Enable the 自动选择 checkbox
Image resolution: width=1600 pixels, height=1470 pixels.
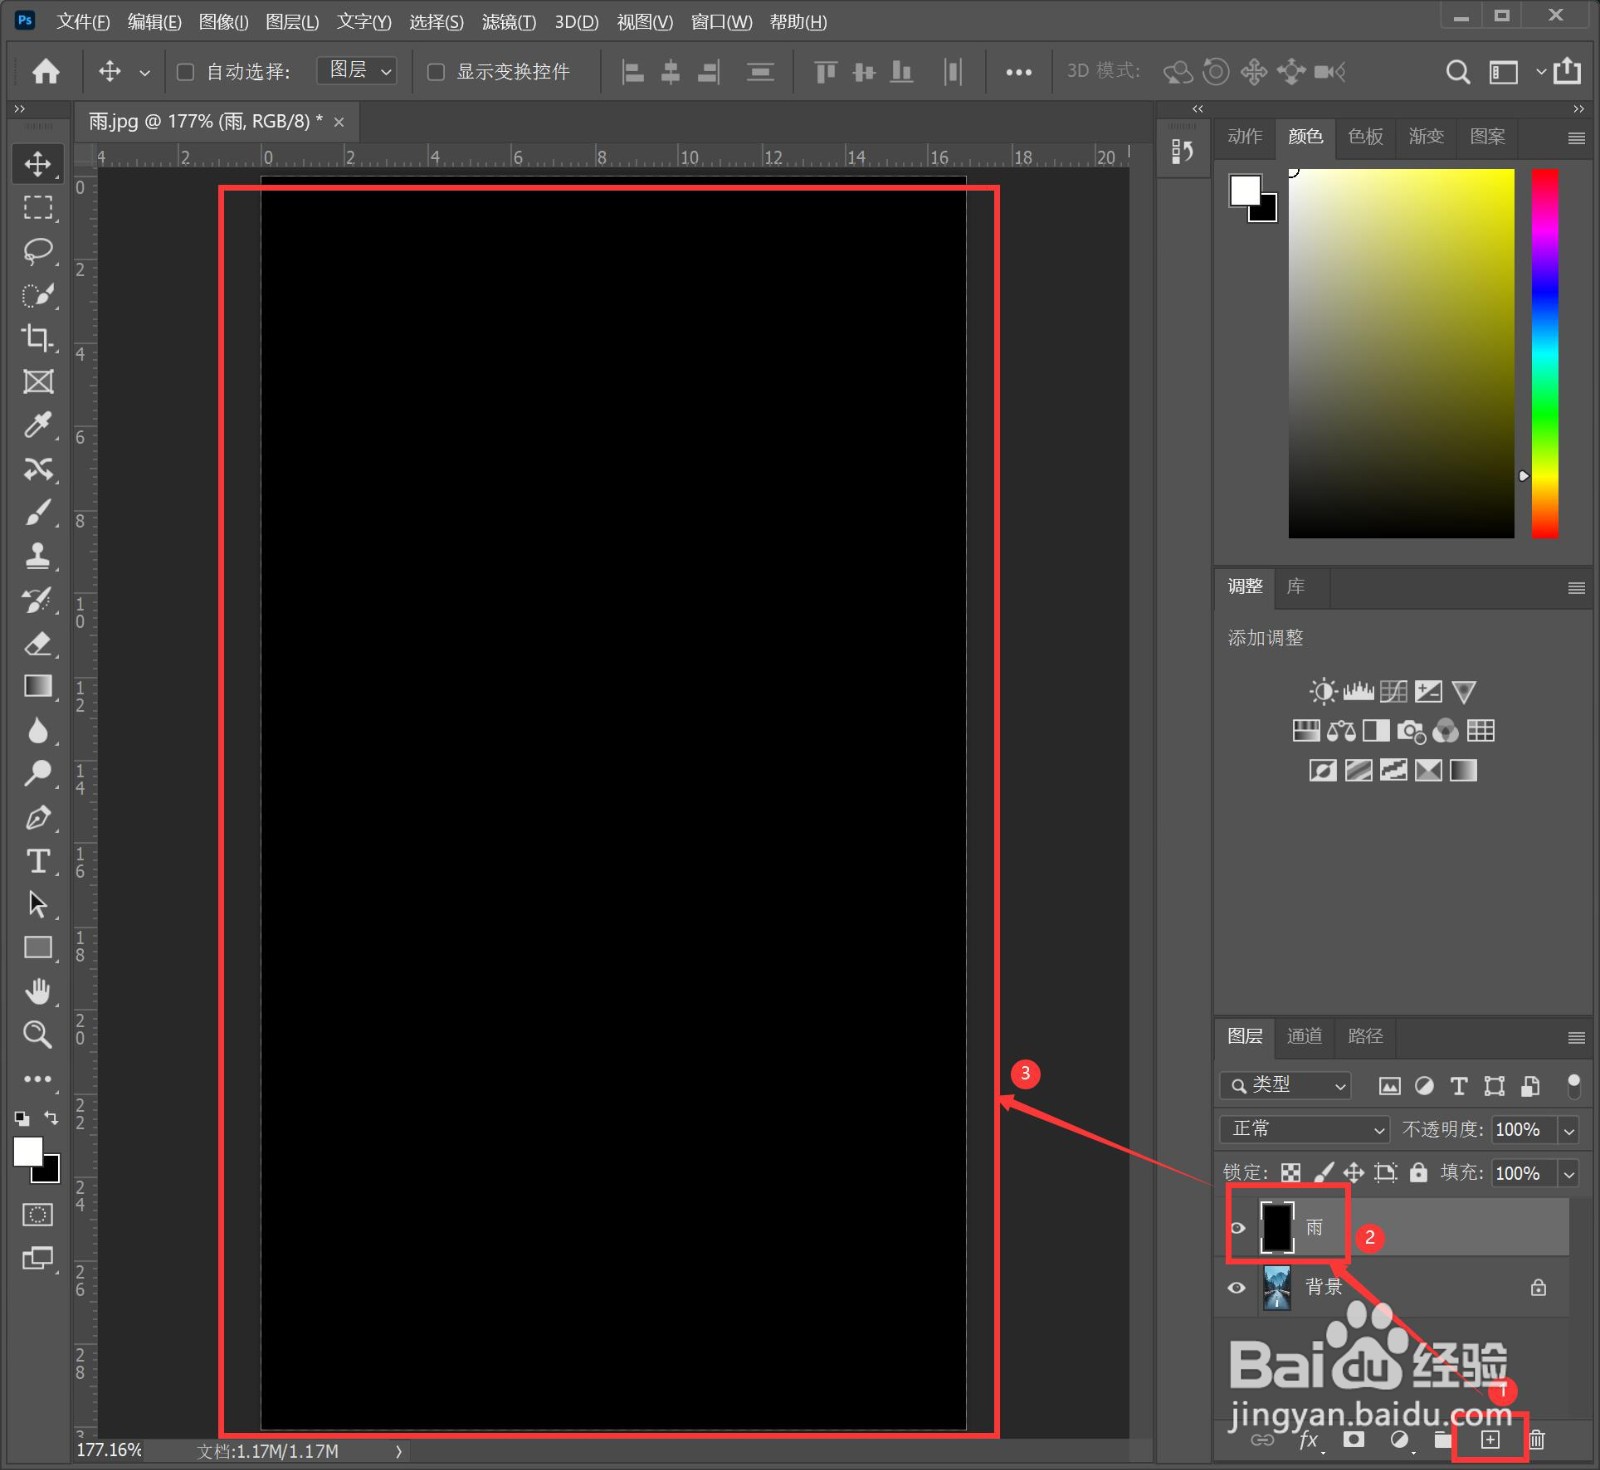tap(185, 72)
